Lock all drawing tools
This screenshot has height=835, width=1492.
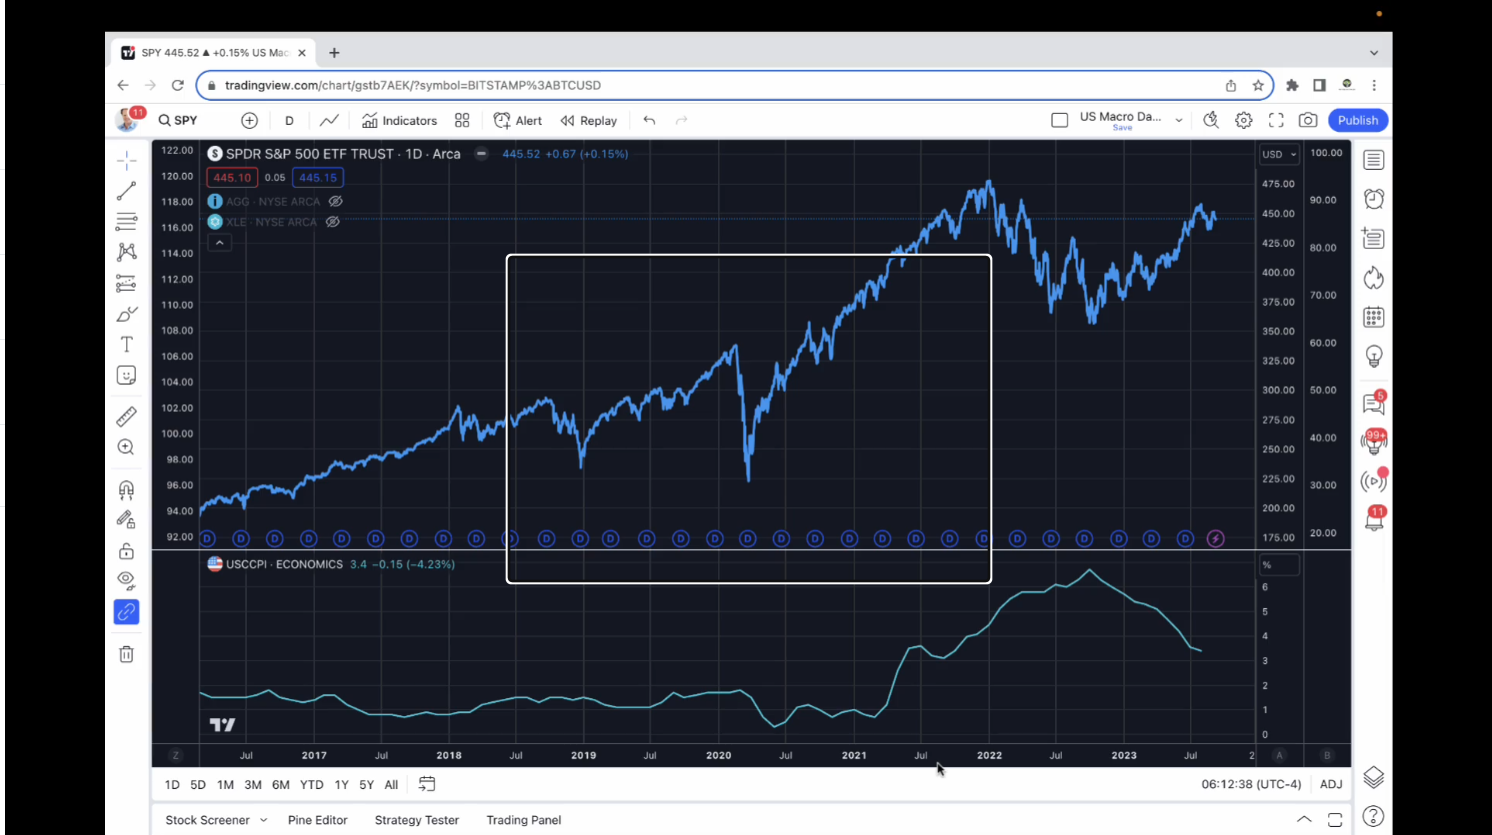[x=126, y=551]
